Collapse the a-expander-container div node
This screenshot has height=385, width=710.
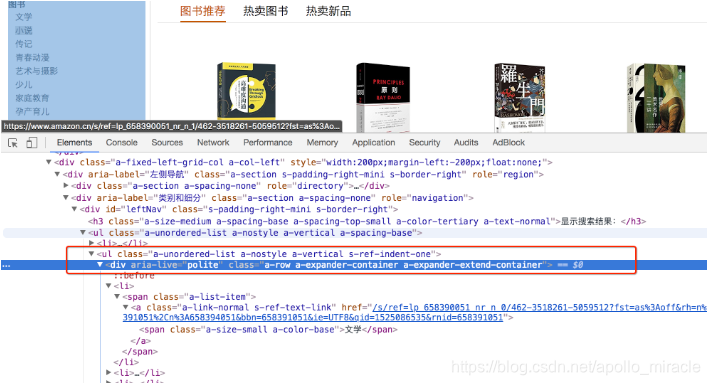point(100,265)
